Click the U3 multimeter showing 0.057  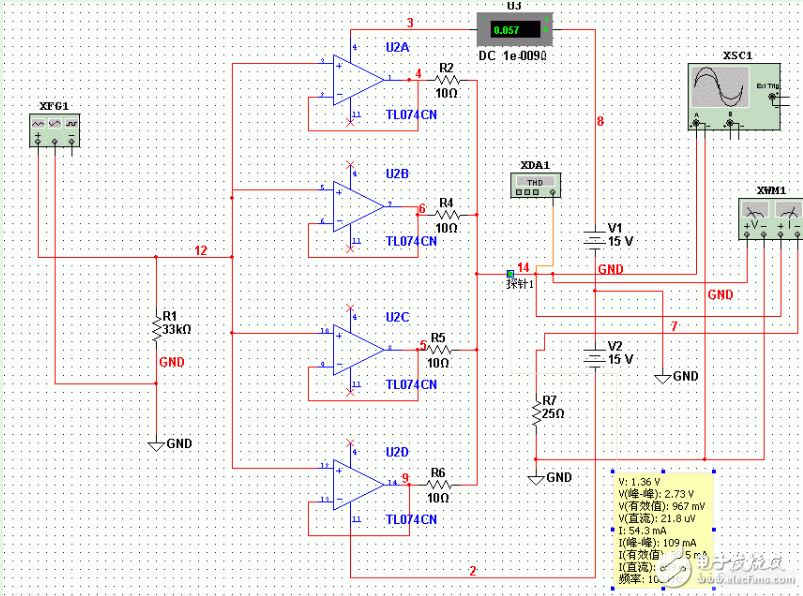516,28
